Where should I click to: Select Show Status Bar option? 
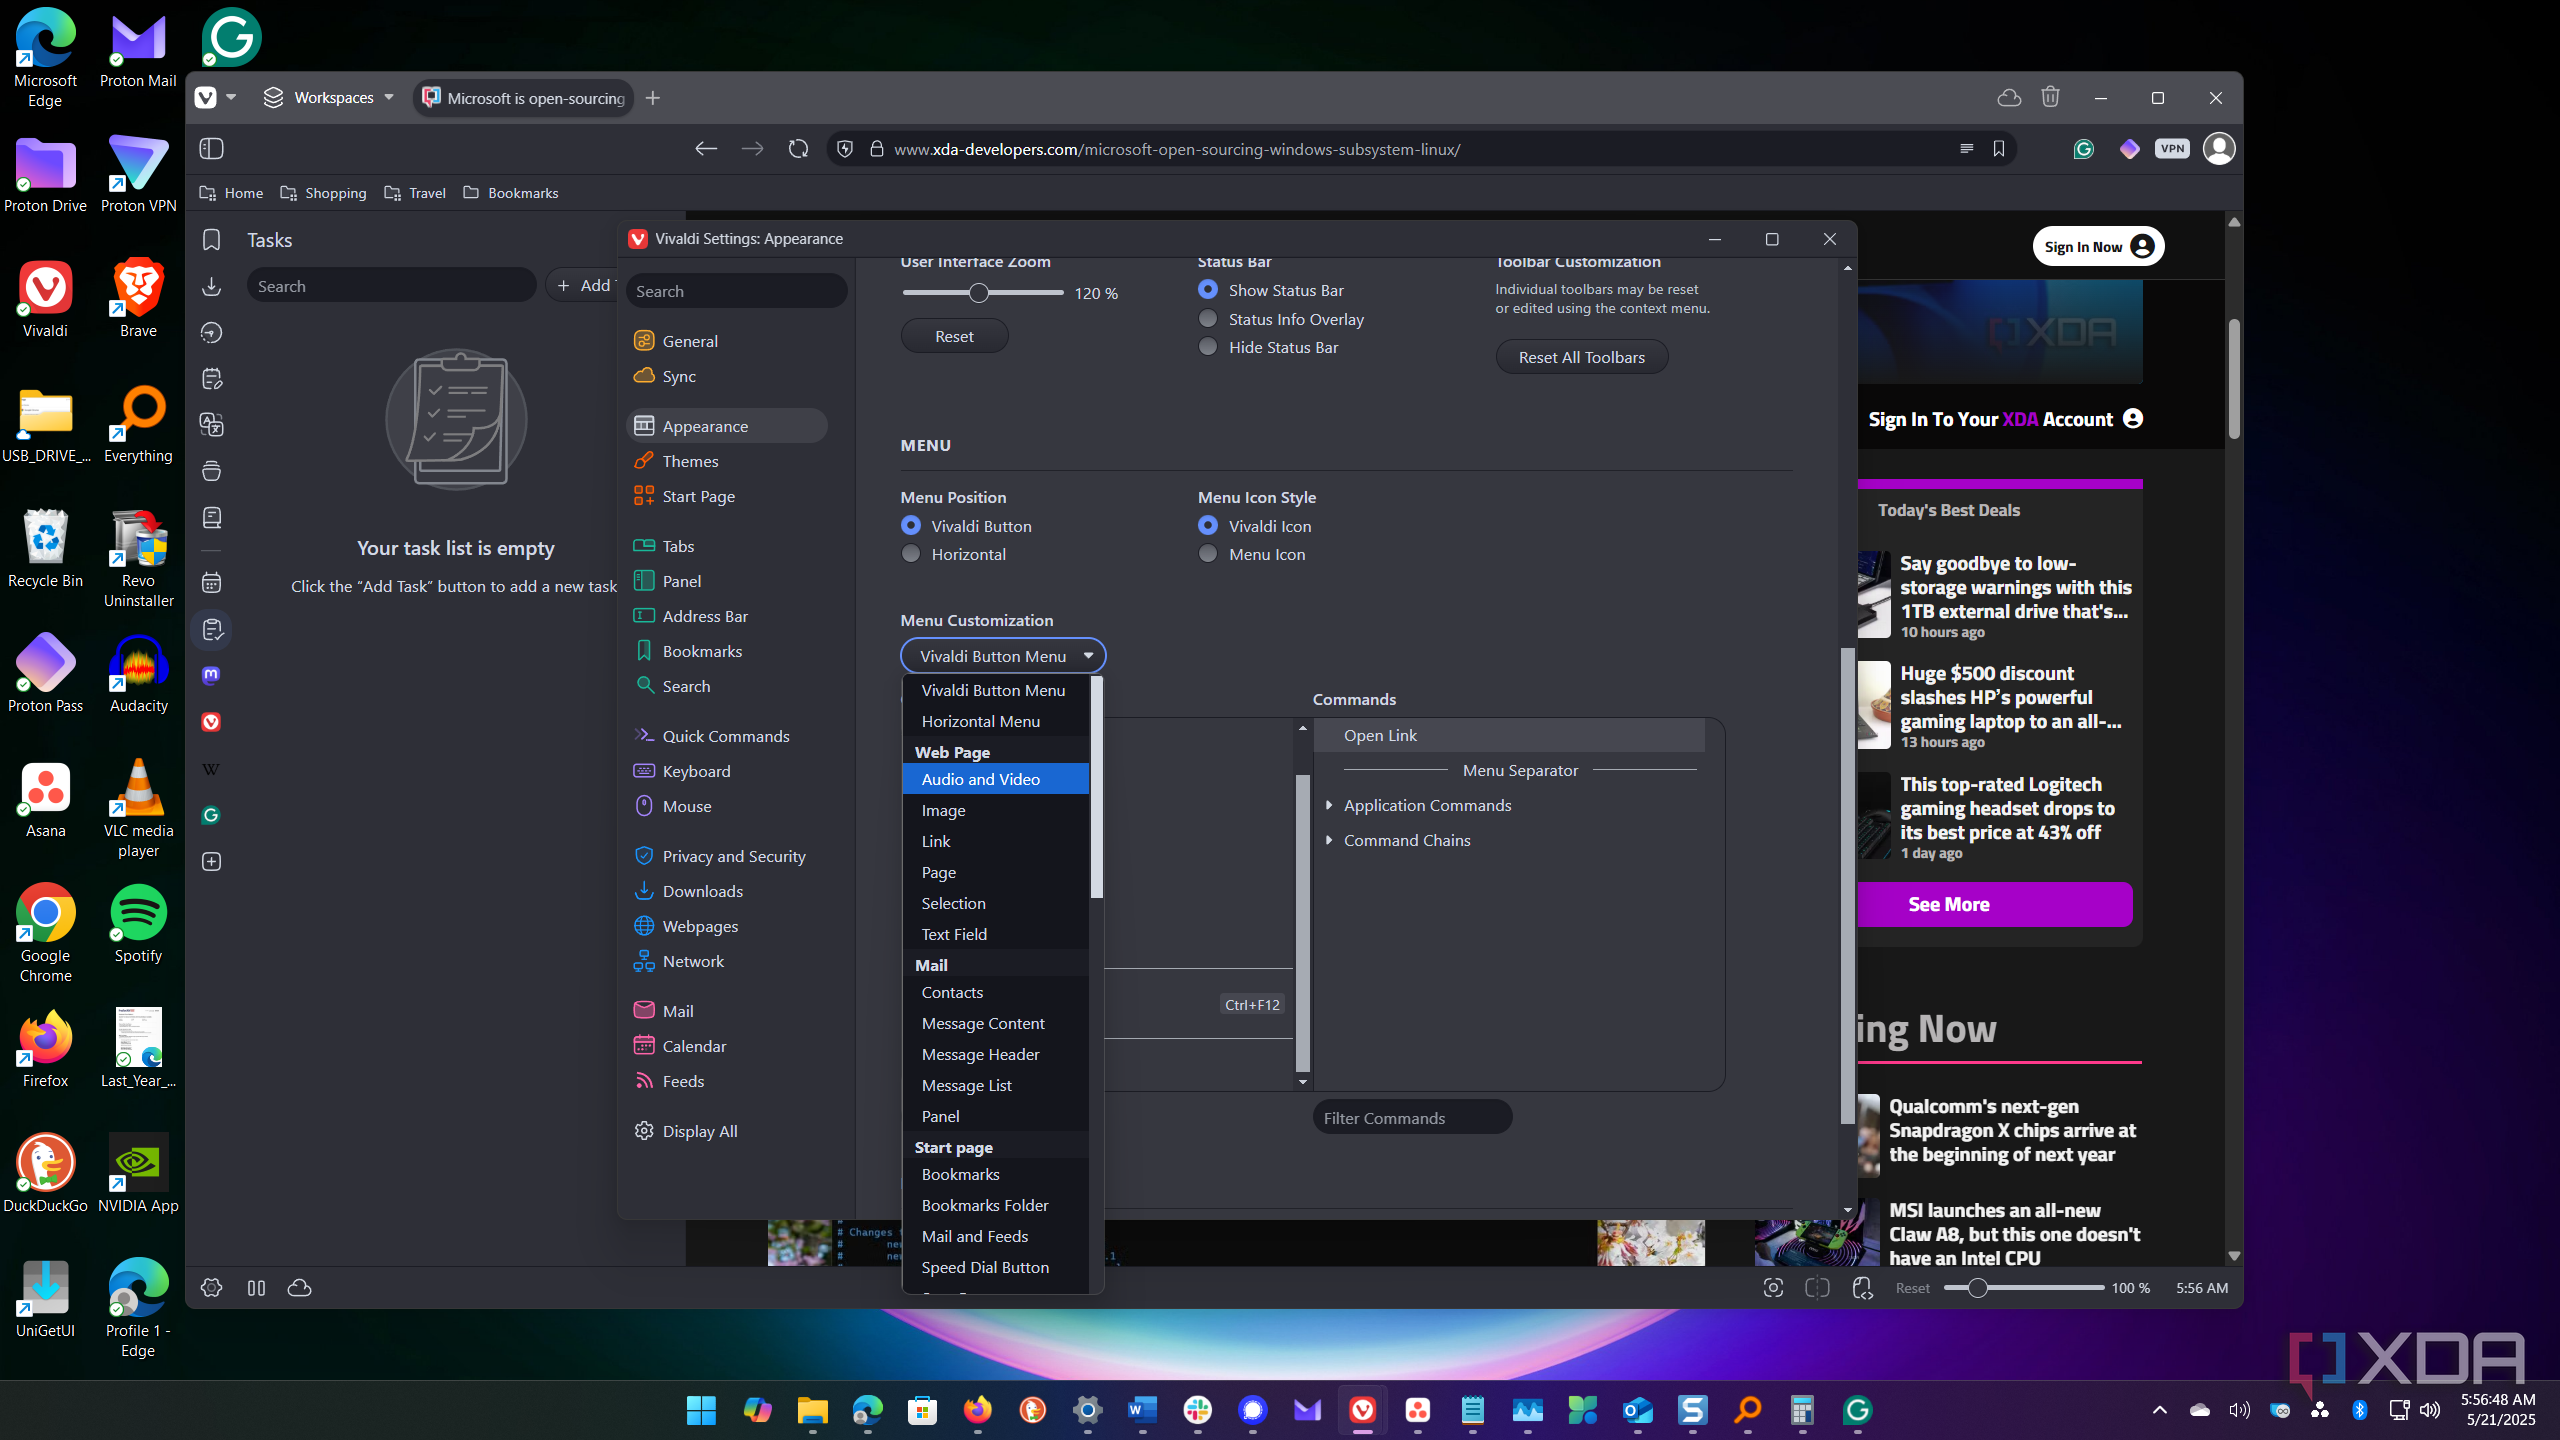[x=1271, y=290]
